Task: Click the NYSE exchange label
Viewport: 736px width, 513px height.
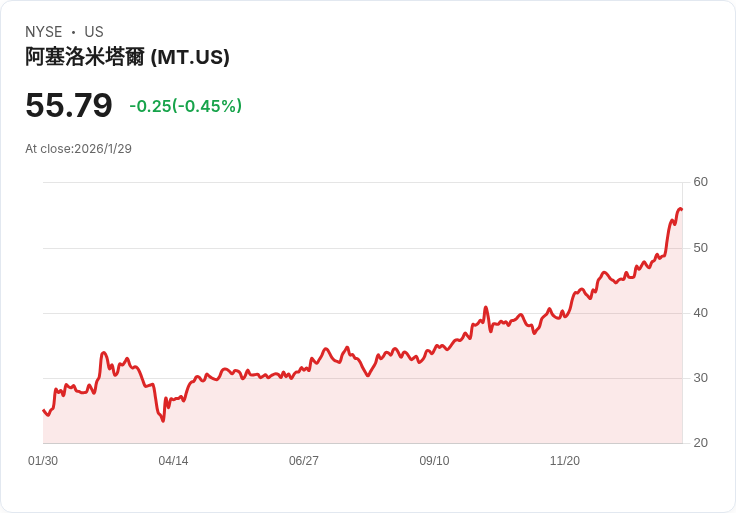Action: coord(44,32)
